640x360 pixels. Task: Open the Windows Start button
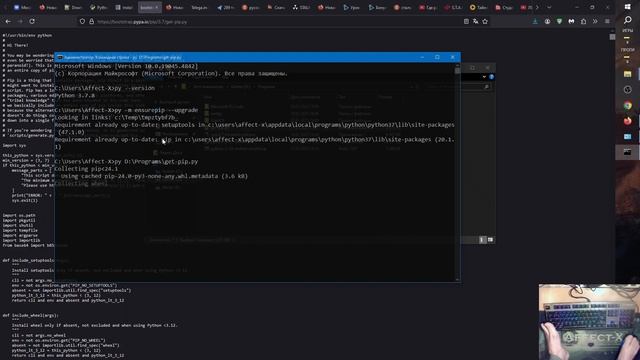point(628,7)
